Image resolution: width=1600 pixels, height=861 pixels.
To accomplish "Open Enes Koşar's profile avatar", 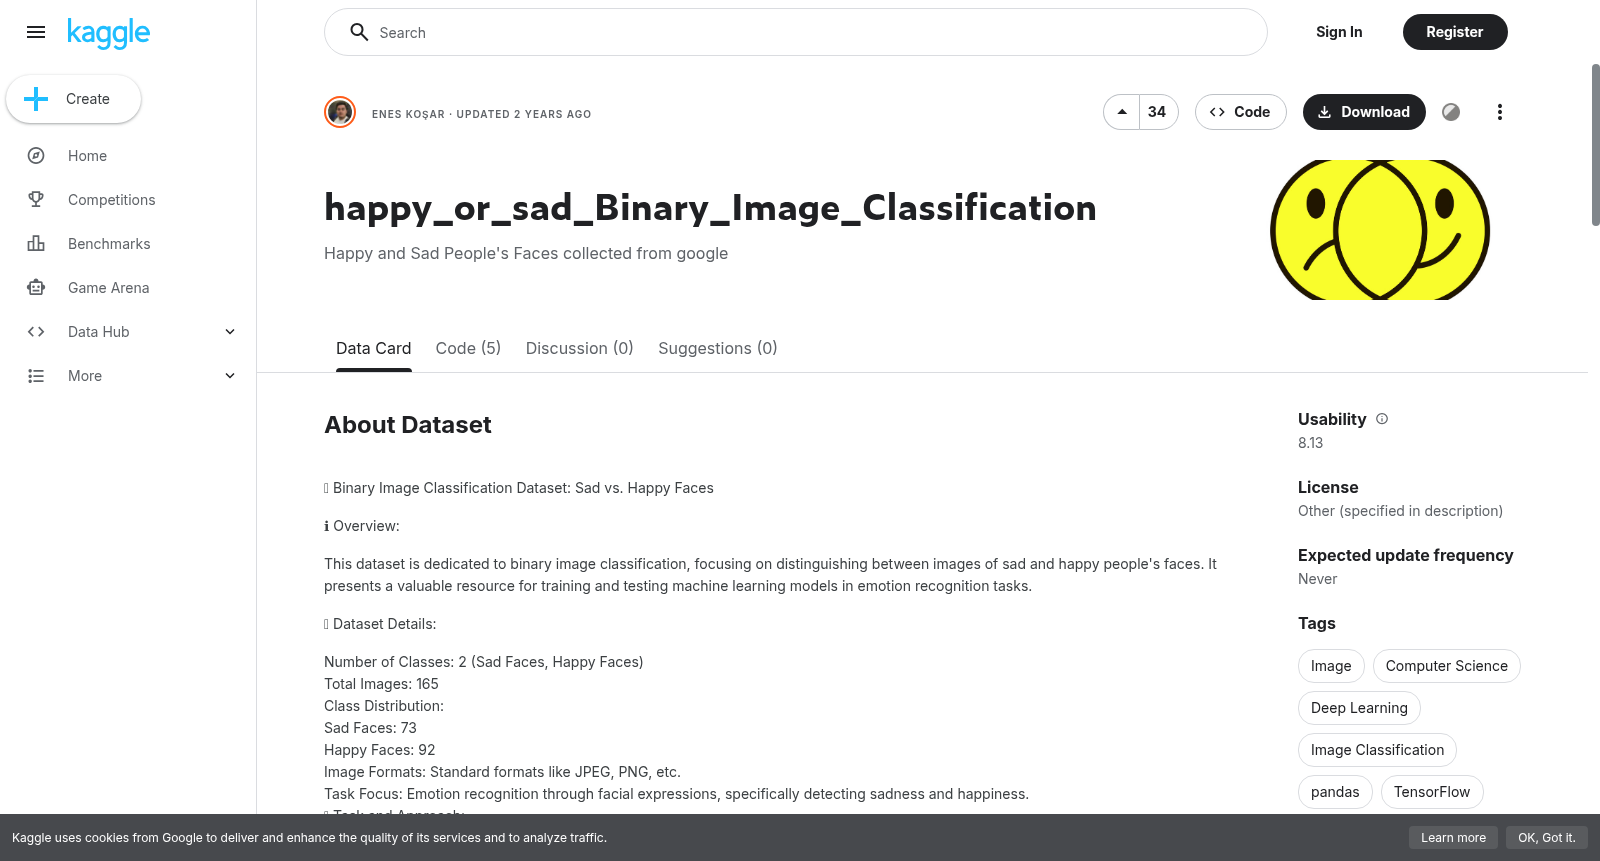I will coord(340,112).
